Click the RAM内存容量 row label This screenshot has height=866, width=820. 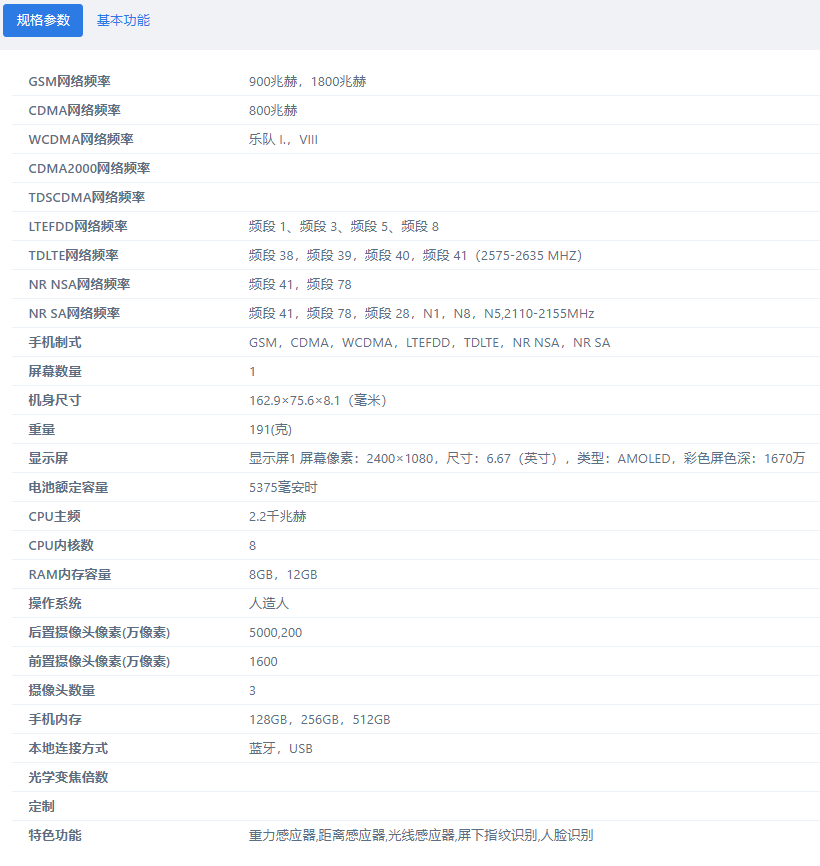[x=70, y=575]
